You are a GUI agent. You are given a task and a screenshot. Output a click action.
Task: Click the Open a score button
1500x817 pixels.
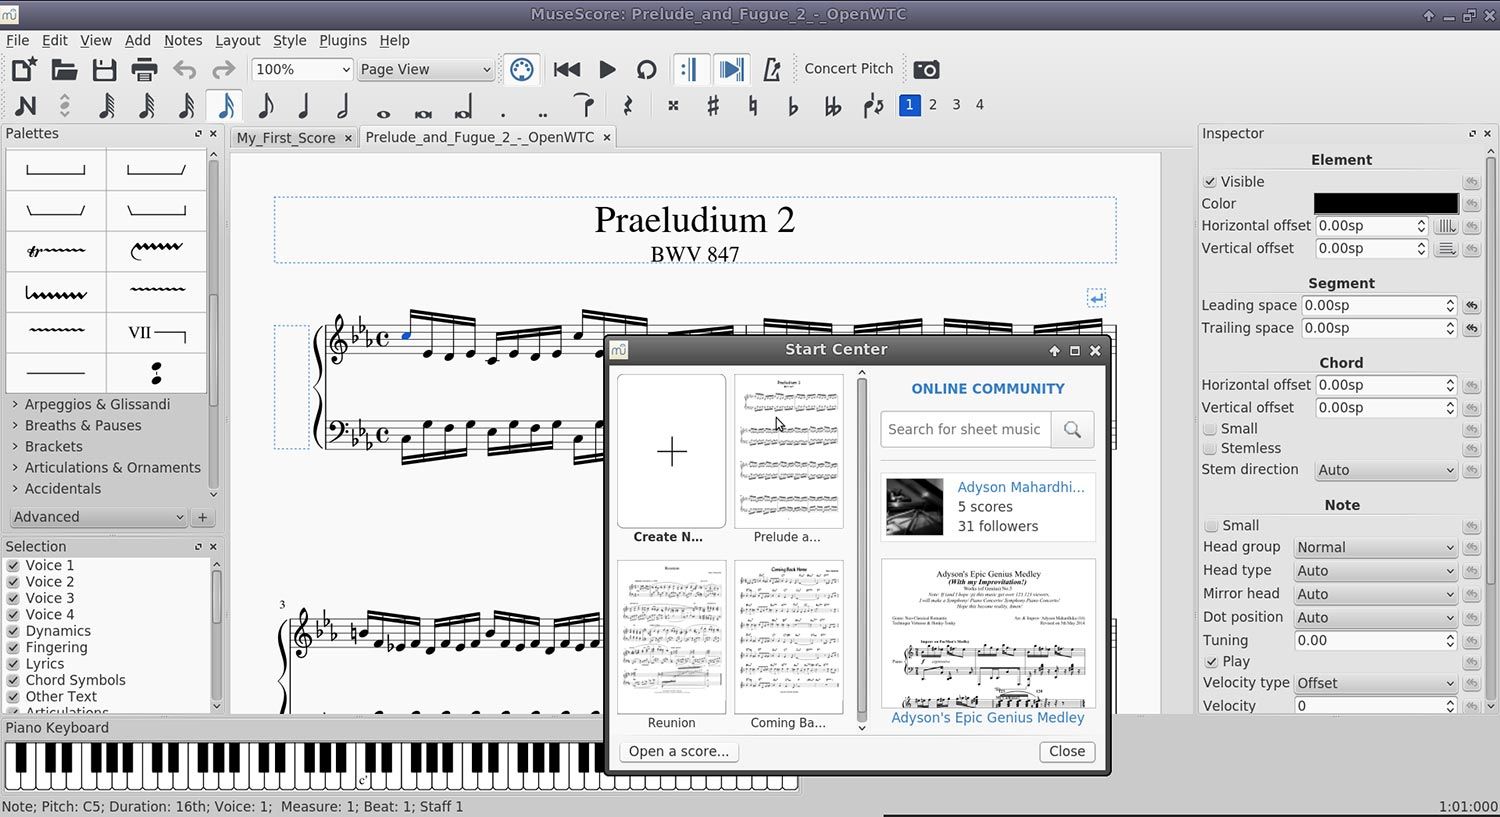click(x=678, y=751)
